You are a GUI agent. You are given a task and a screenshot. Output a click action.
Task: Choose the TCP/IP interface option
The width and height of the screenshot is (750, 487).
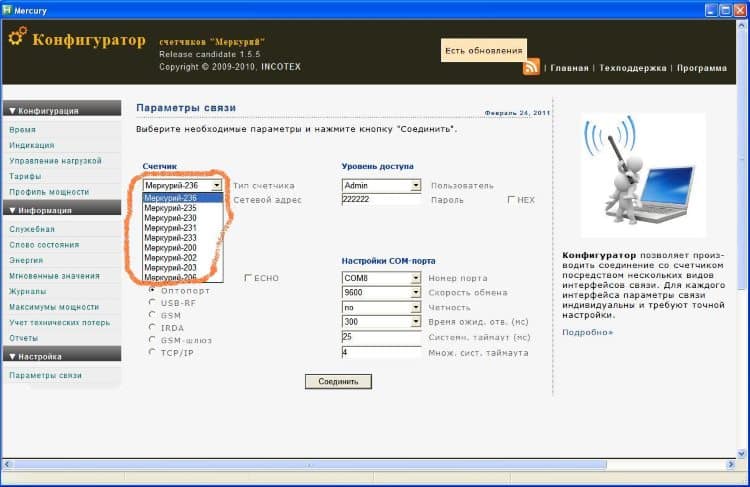(152, 353)
